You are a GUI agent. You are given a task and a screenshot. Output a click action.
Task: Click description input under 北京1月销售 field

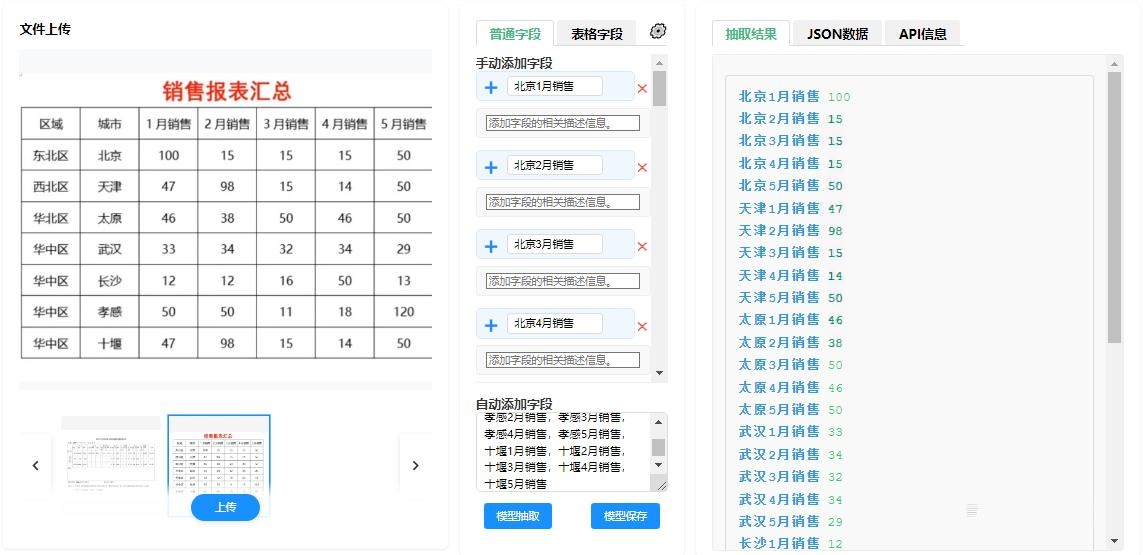click(x=562, y=123)
